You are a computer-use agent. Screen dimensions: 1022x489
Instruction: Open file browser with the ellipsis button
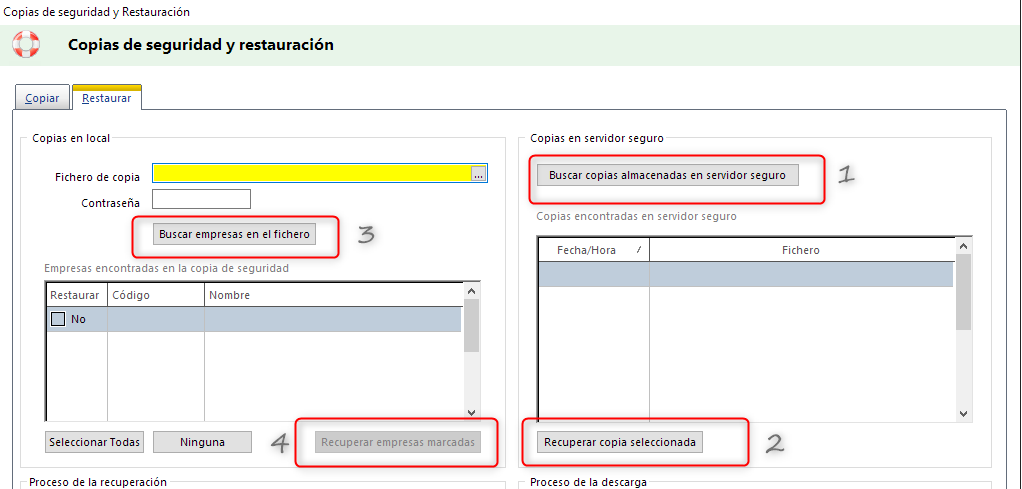[478, 175]
